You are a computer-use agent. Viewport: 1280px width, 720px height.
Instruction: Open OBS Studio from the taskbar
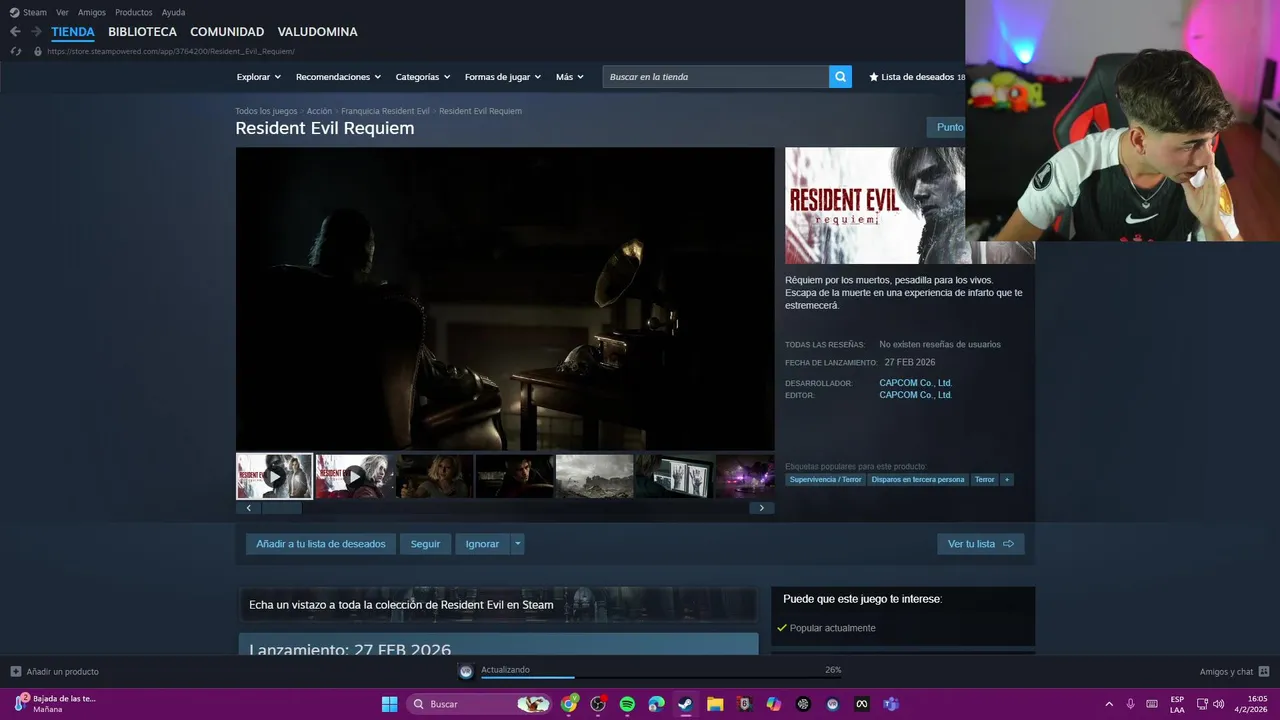click(x=598, y=704)
